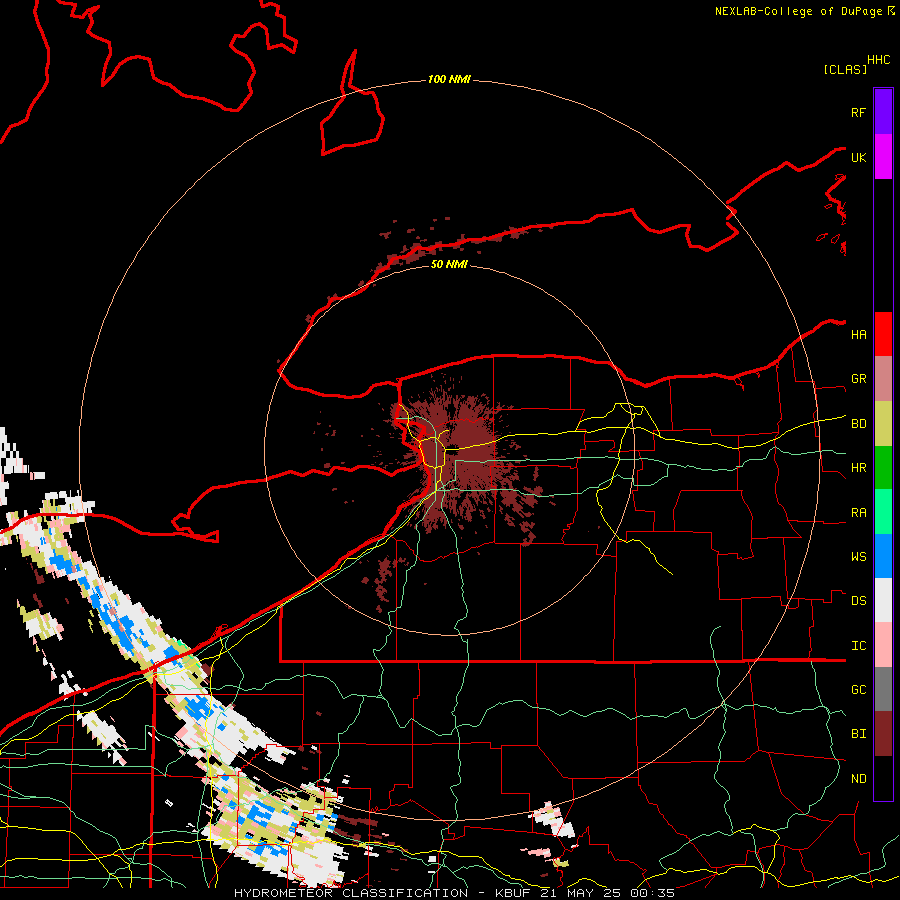Click the DS legend label
900x900 pixels.
click(x=858, y=601)
